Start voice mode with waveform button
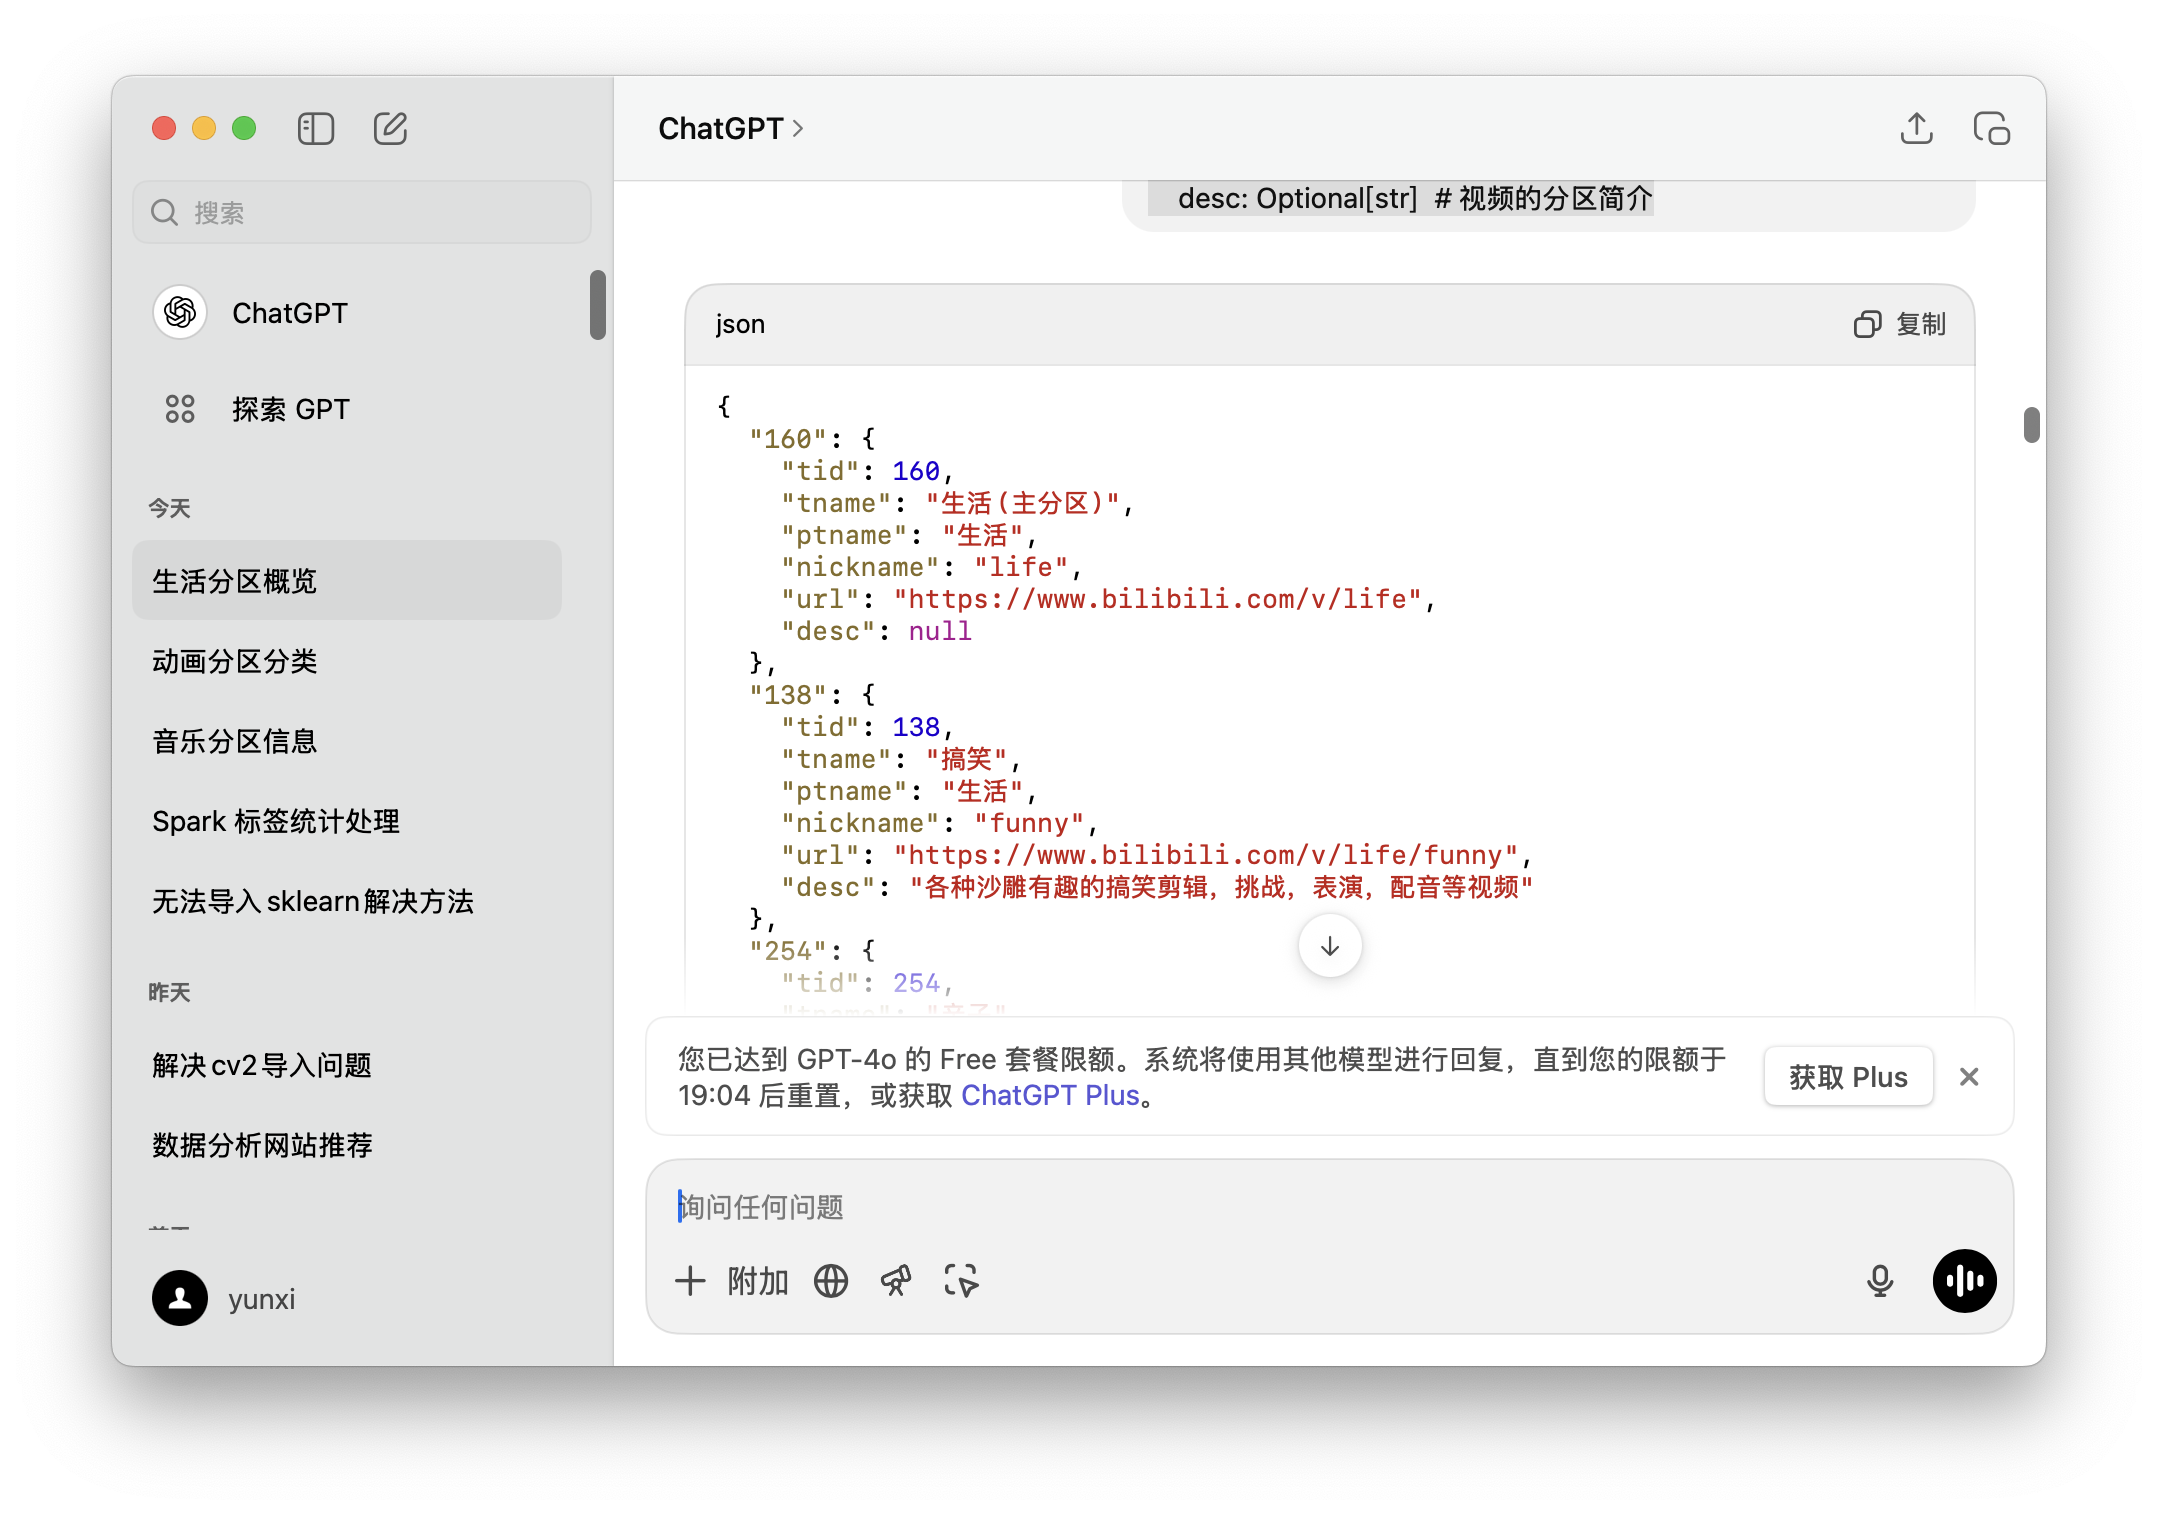This screenshot has width=2158, height=1514. point(1964,1281)
